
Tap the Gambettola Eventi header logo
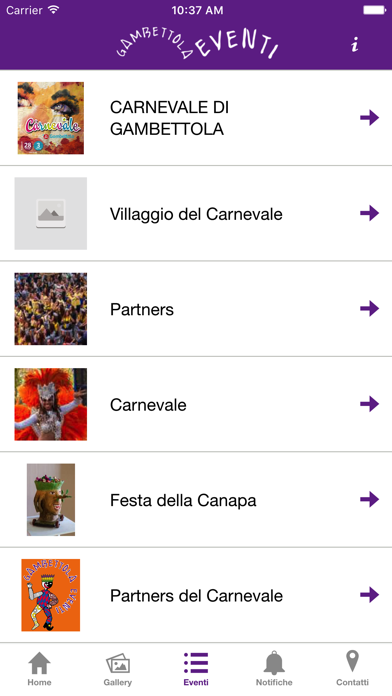click(x=197, y=43)
